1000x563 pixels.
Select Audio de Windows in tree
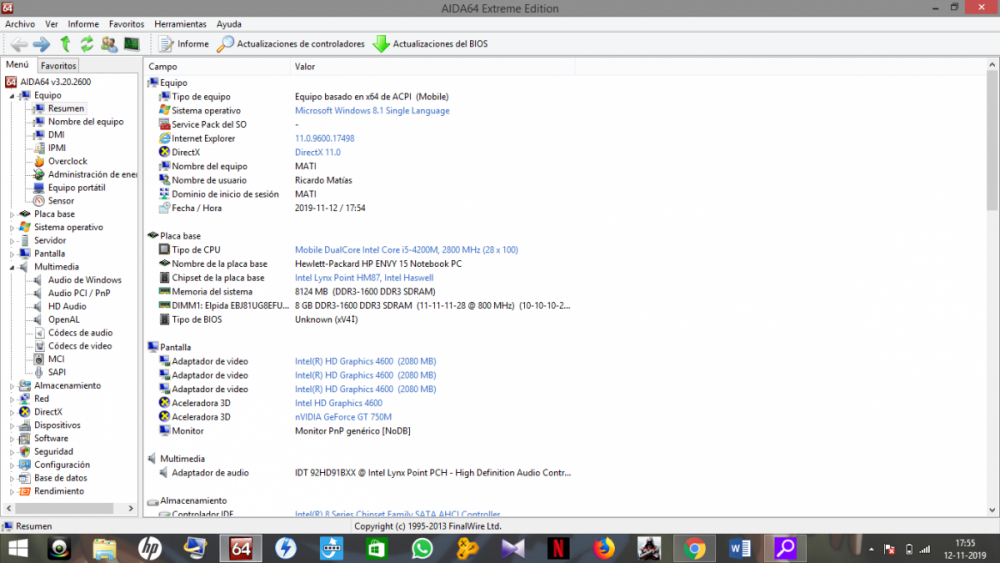click(x=84, y=280)
